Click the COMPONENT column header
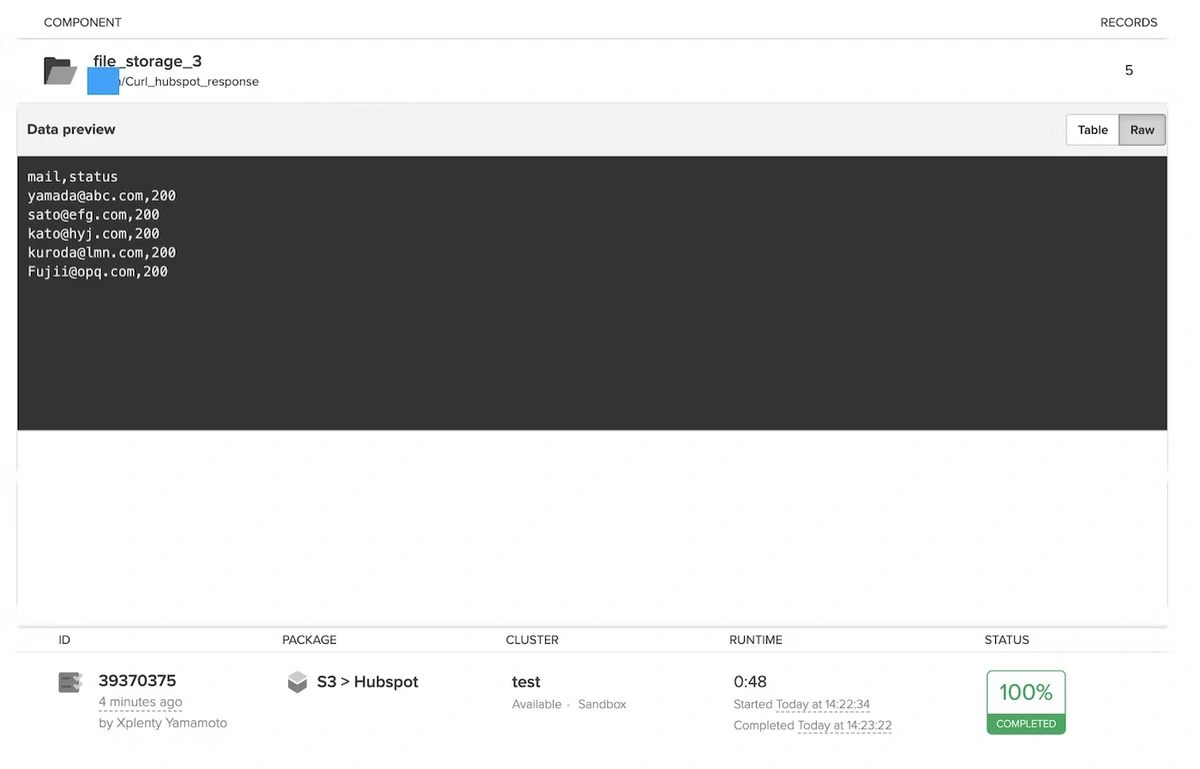This screenshot has height=769, width=1200. point(83,22)
